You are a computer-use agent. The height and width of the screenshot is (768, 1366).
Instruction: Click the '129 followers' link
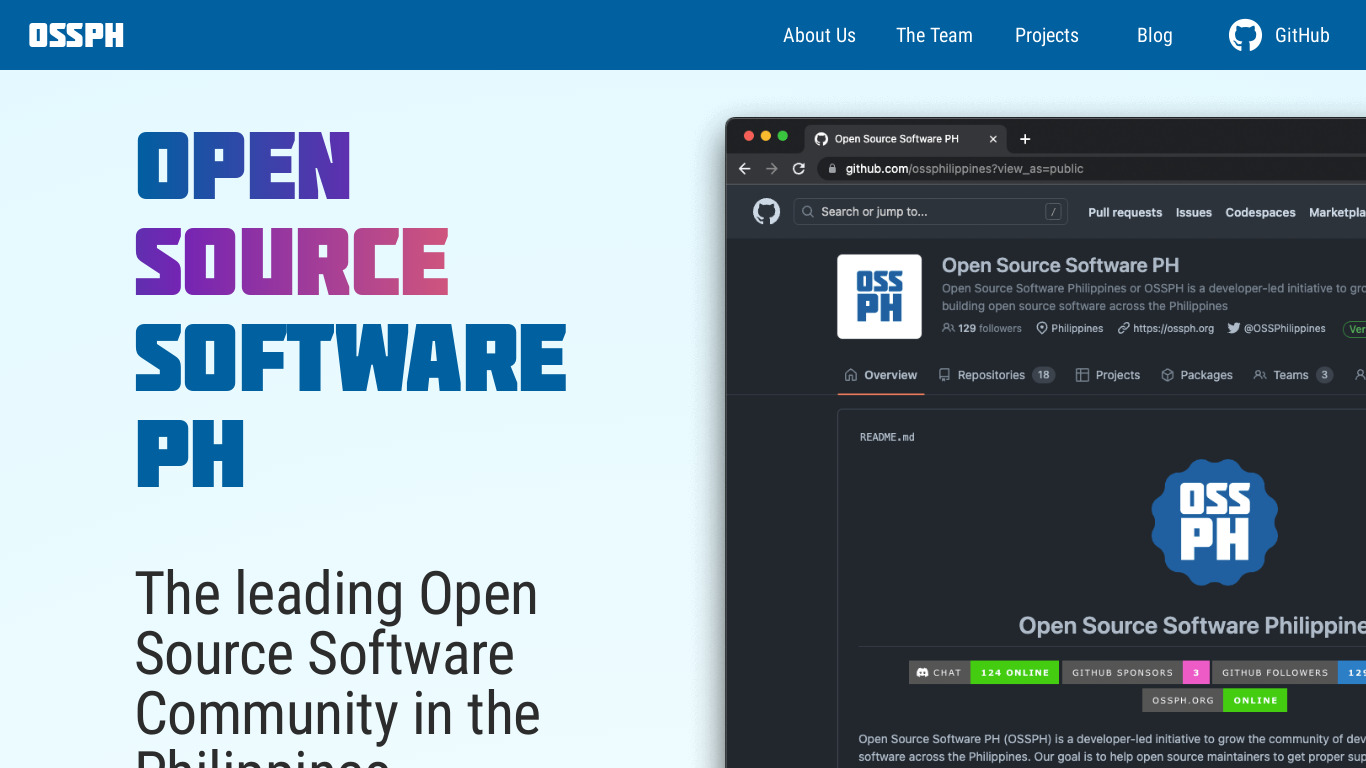click(x=982, y=328)
